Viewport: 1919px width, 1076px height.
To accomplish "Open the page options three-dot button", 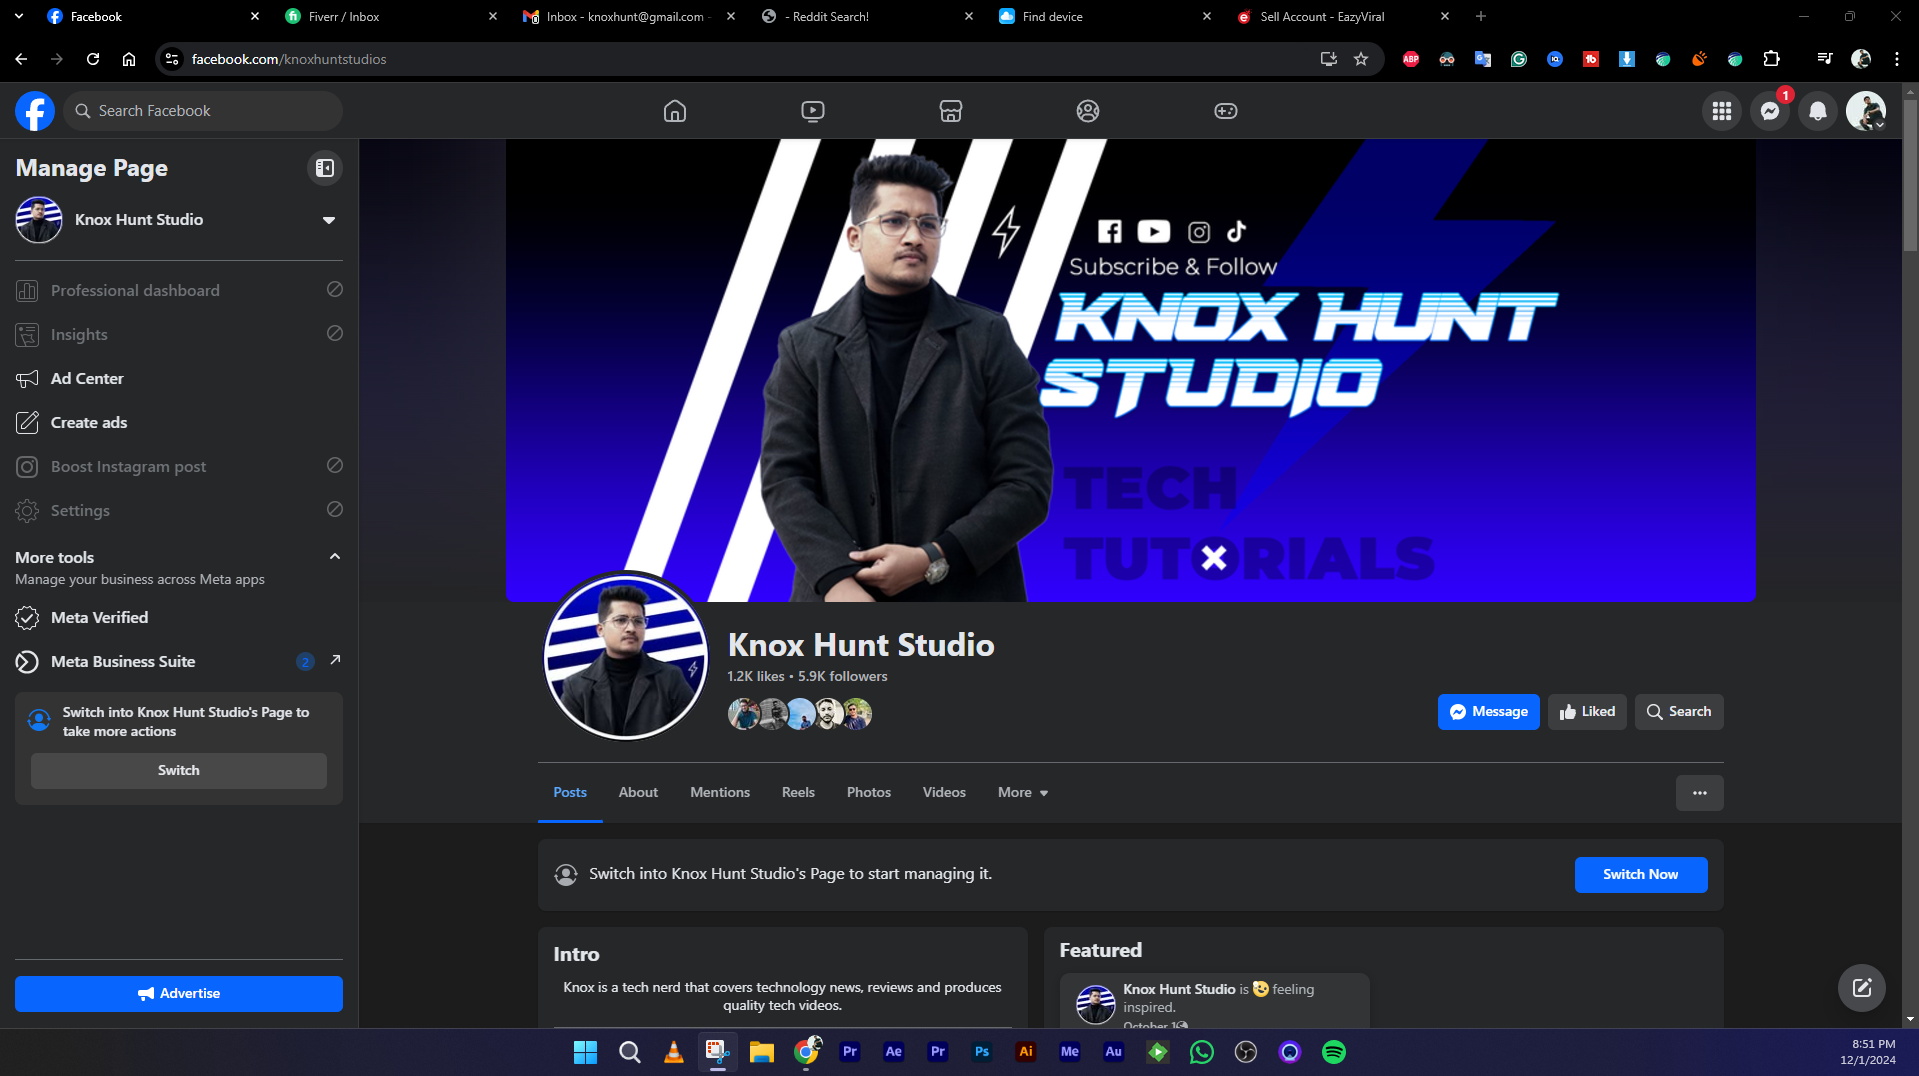I will point(1700,793).
